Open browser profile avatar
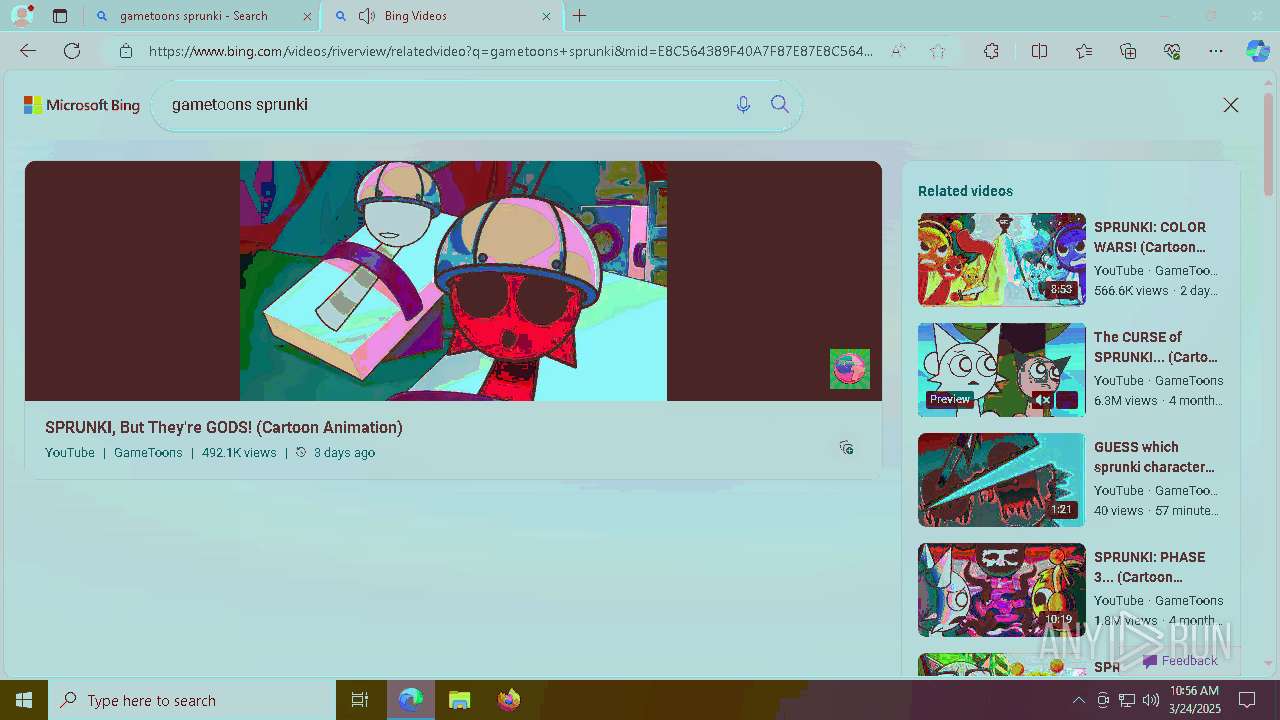Screen dimensions: 1280x720 [21, 16]
